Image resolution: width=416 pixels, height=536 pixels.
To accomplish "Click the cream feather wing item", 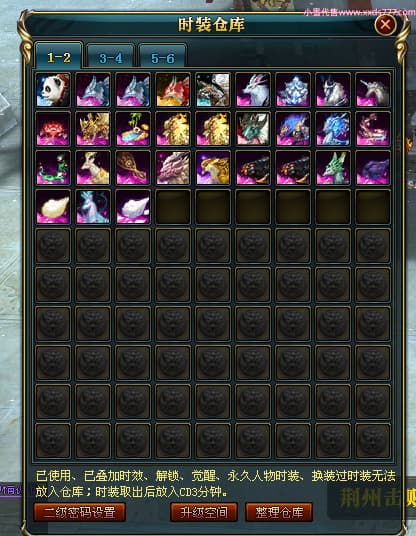I will [53, 207].
